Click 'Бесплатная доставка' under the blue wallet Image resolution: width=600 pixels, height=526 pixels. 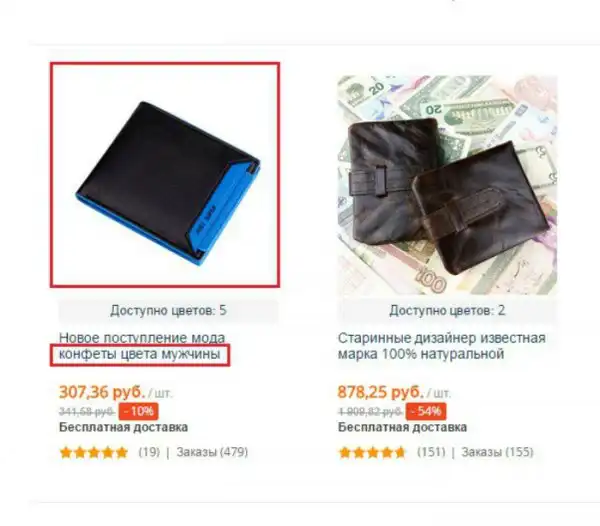(x=123, y=427)
